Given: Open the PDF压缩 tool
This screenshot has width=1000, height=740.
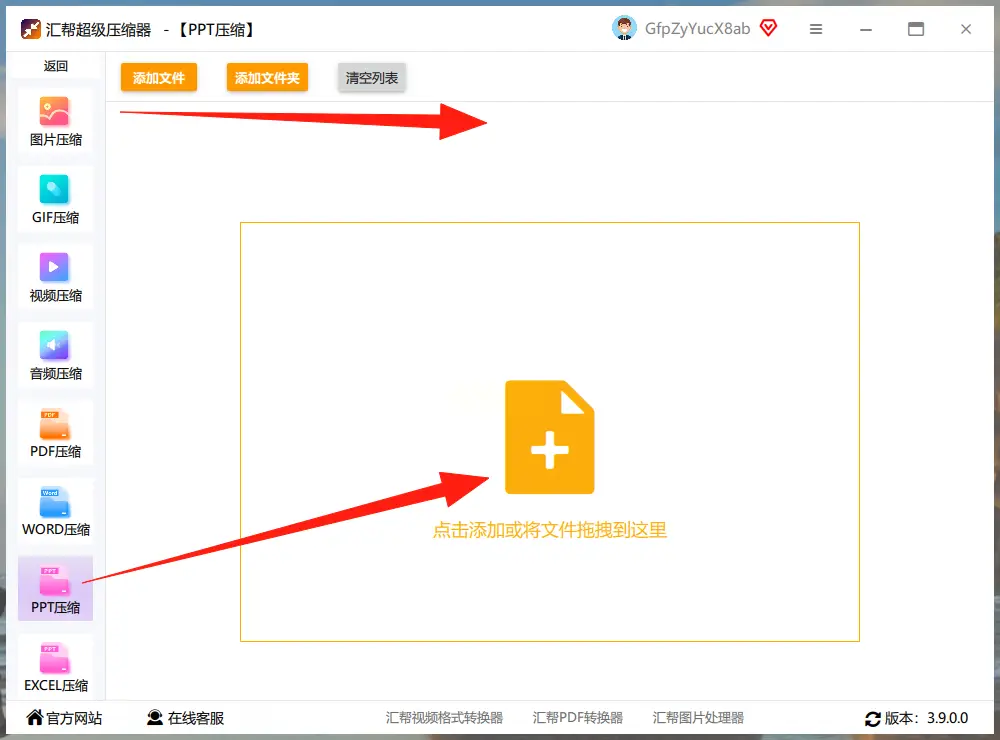Looking at the screenshot, I should coord(55,432).
